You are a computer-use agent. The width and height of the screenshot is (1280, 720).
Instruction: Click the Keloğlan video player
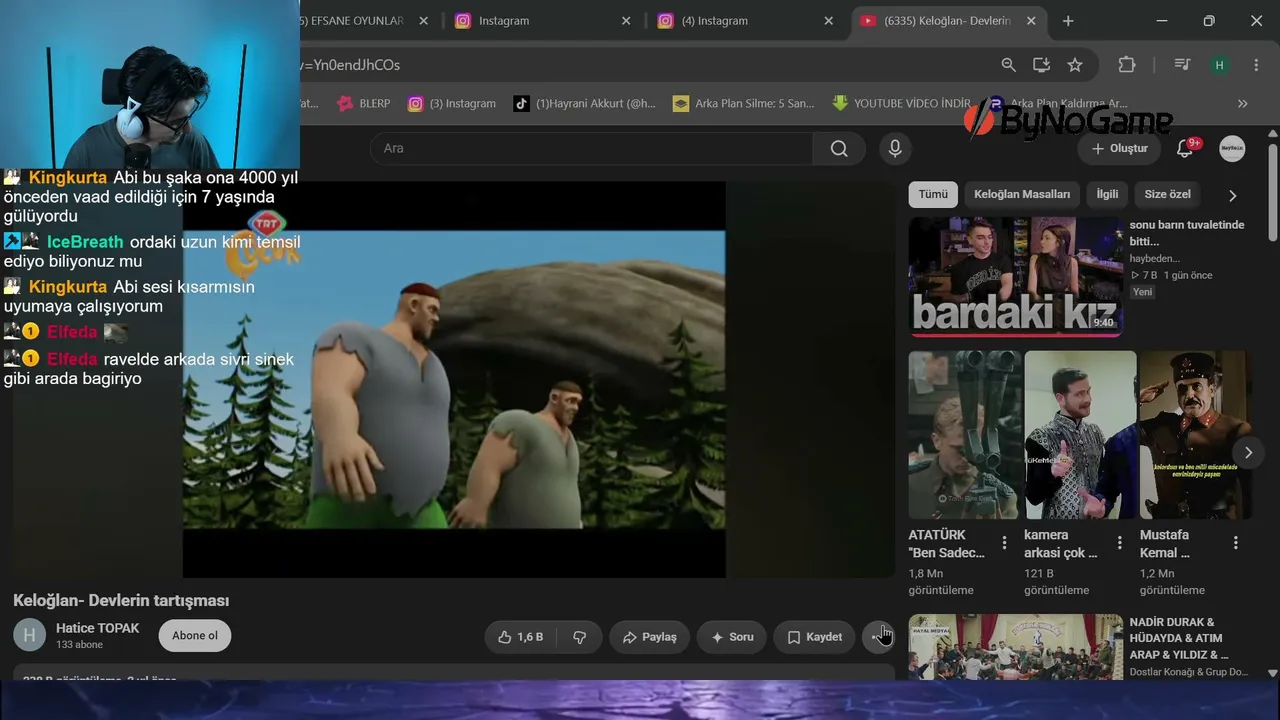tap(454, 379)
